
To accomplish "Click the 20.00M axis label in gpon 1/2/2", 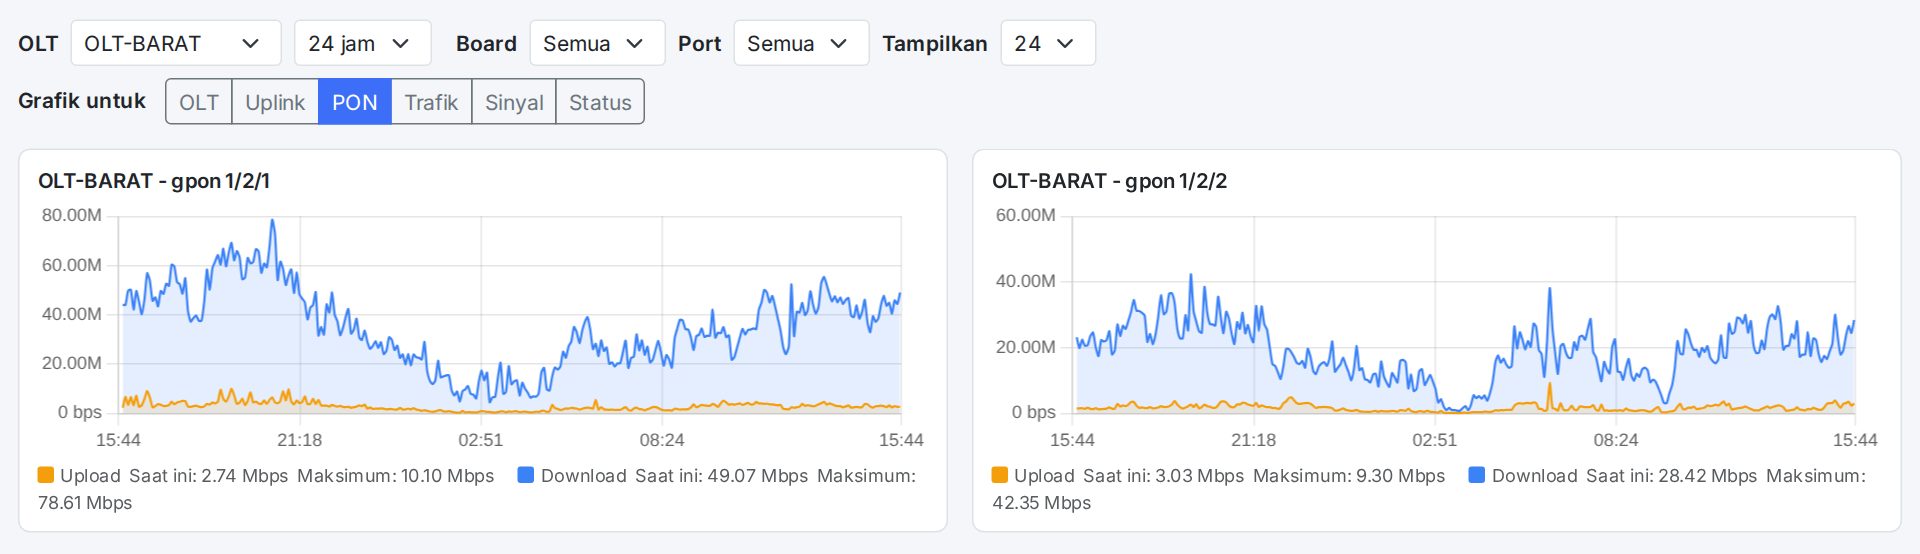I will [1025, 347].
